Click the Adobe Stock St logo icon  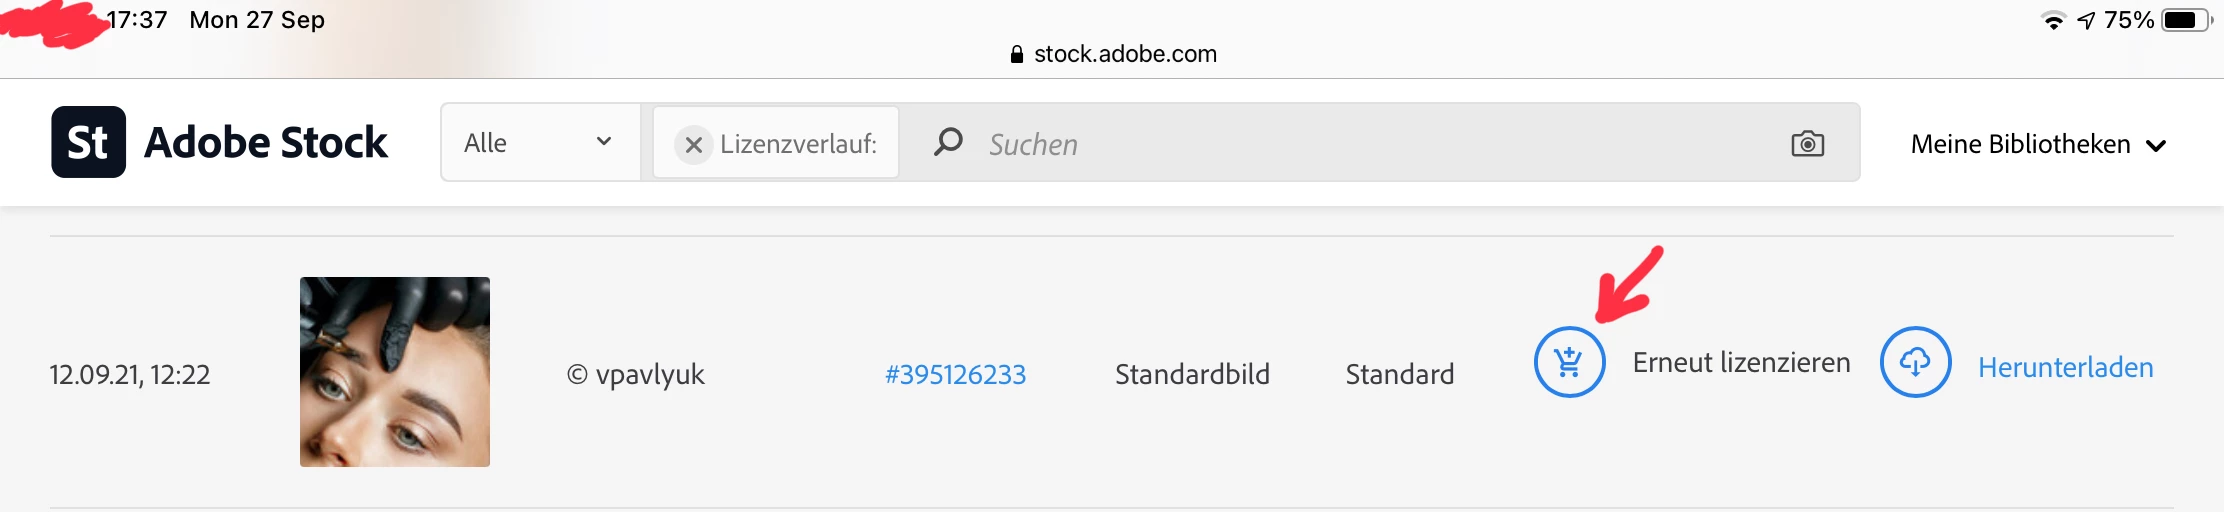(89, 142)
